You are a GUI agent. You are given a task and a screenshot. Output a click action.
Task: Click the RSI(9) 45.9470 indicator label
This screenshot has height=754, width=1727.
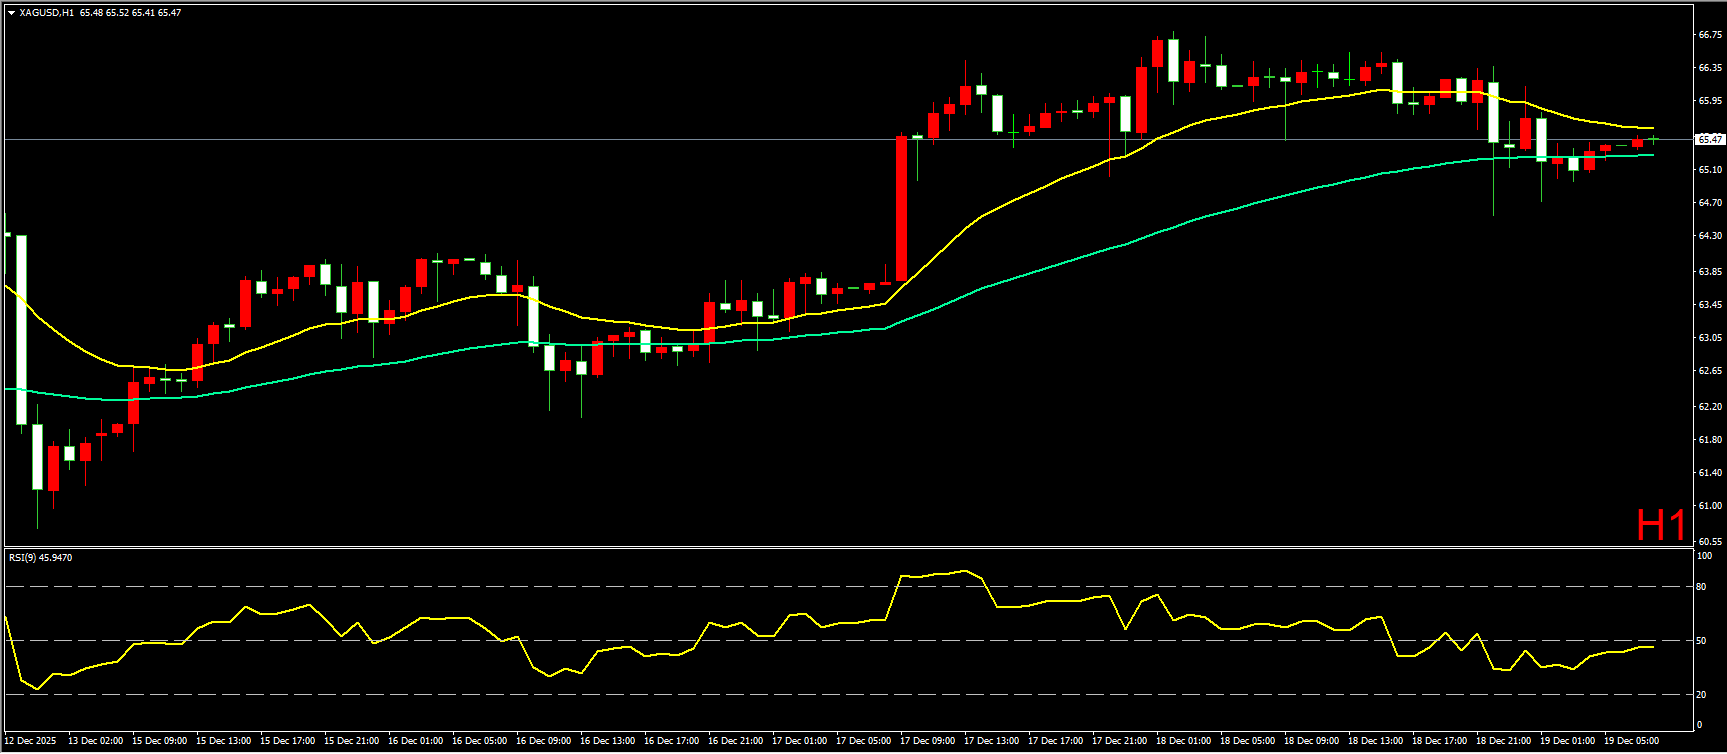click(x=41, y=558)
